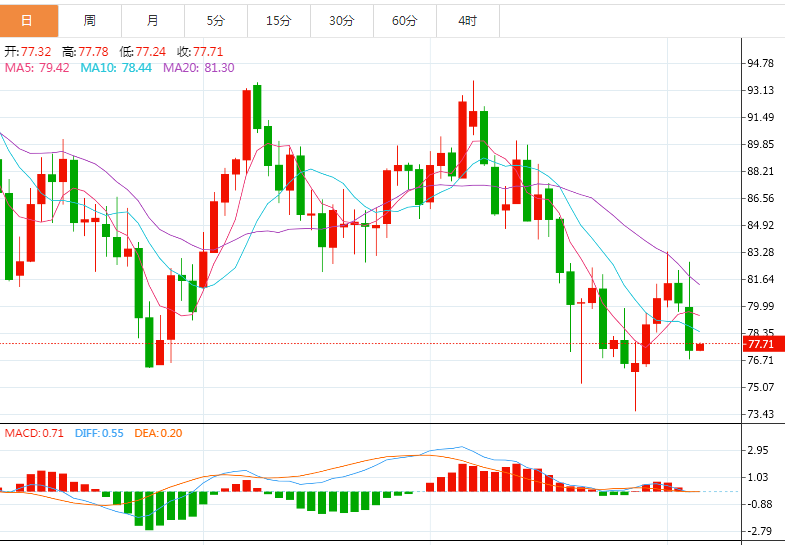Click the -2.79 MACD axis label
This screenshot has width=785, height=545.
pyautogui.click(x=759, y=531)
